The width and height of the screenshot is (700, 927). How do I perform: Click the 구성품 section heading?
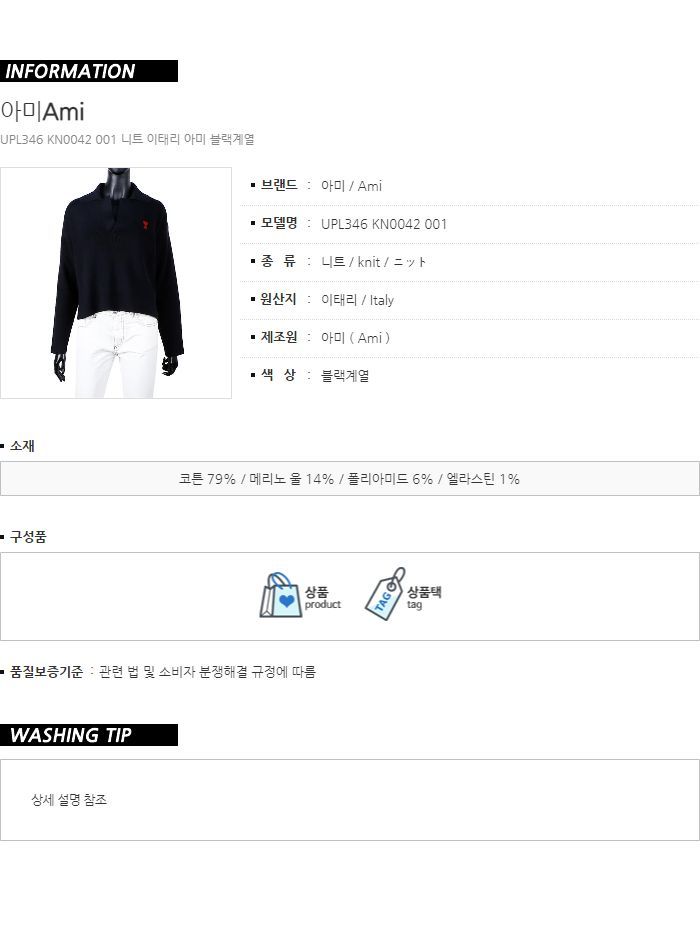28,537
